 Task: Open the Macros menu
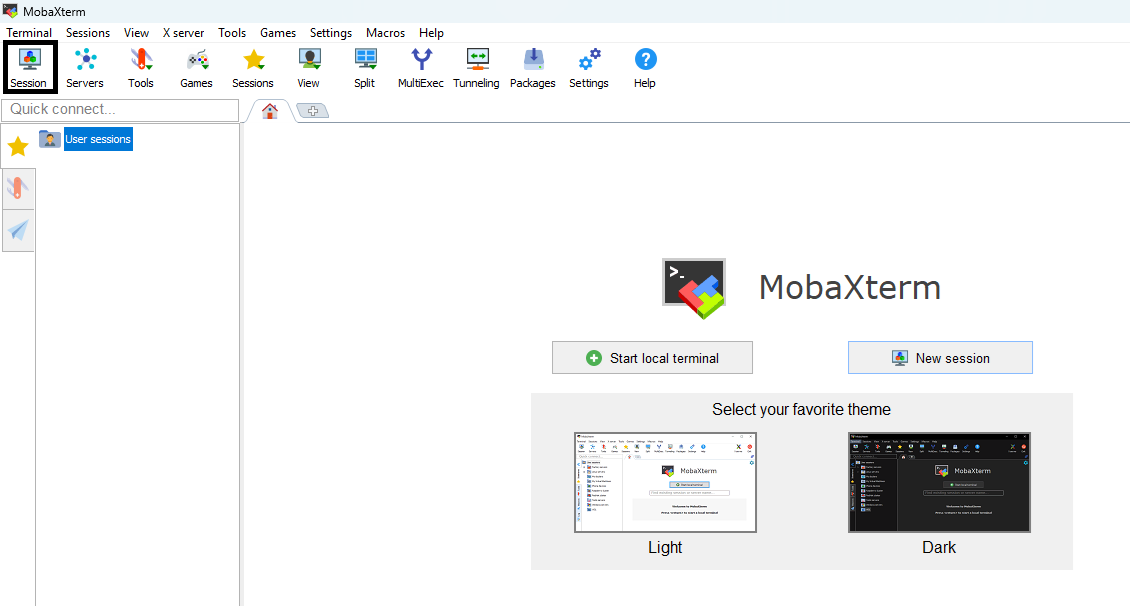point(386,33)
